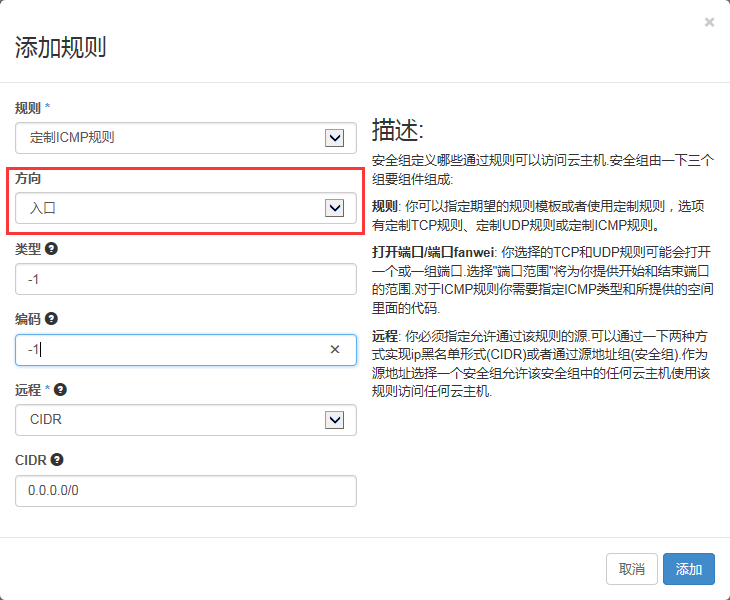
Task: Focus the 类型 input field
Action: pos(186,279)
